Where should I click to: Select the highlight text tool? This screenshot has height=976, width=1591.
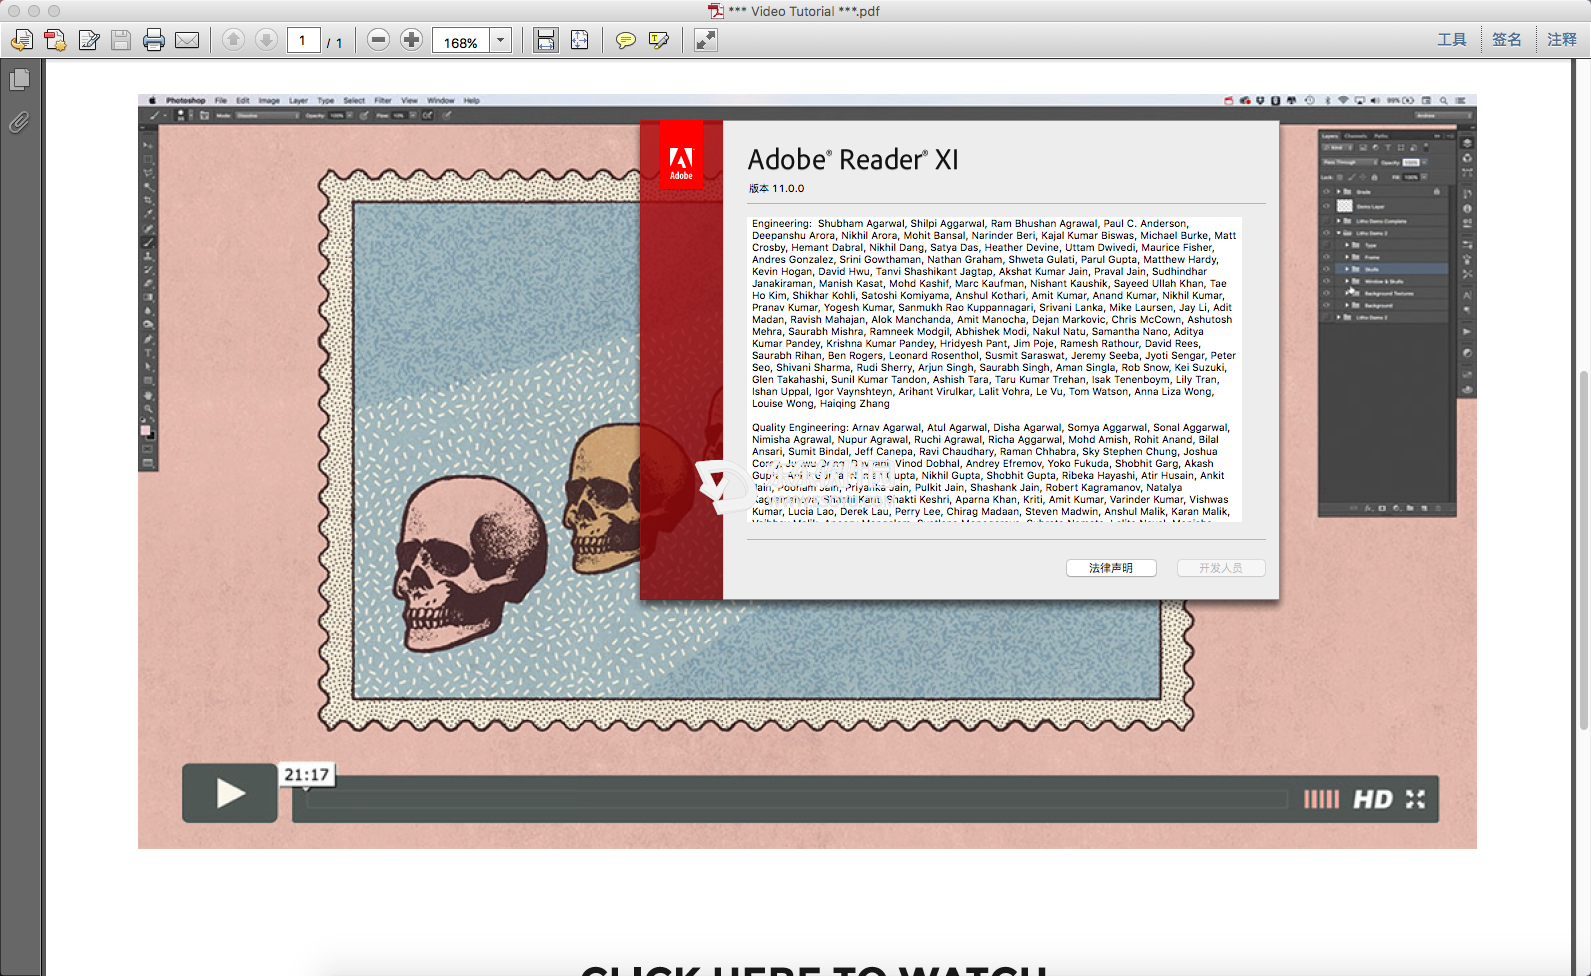(659, 40)
